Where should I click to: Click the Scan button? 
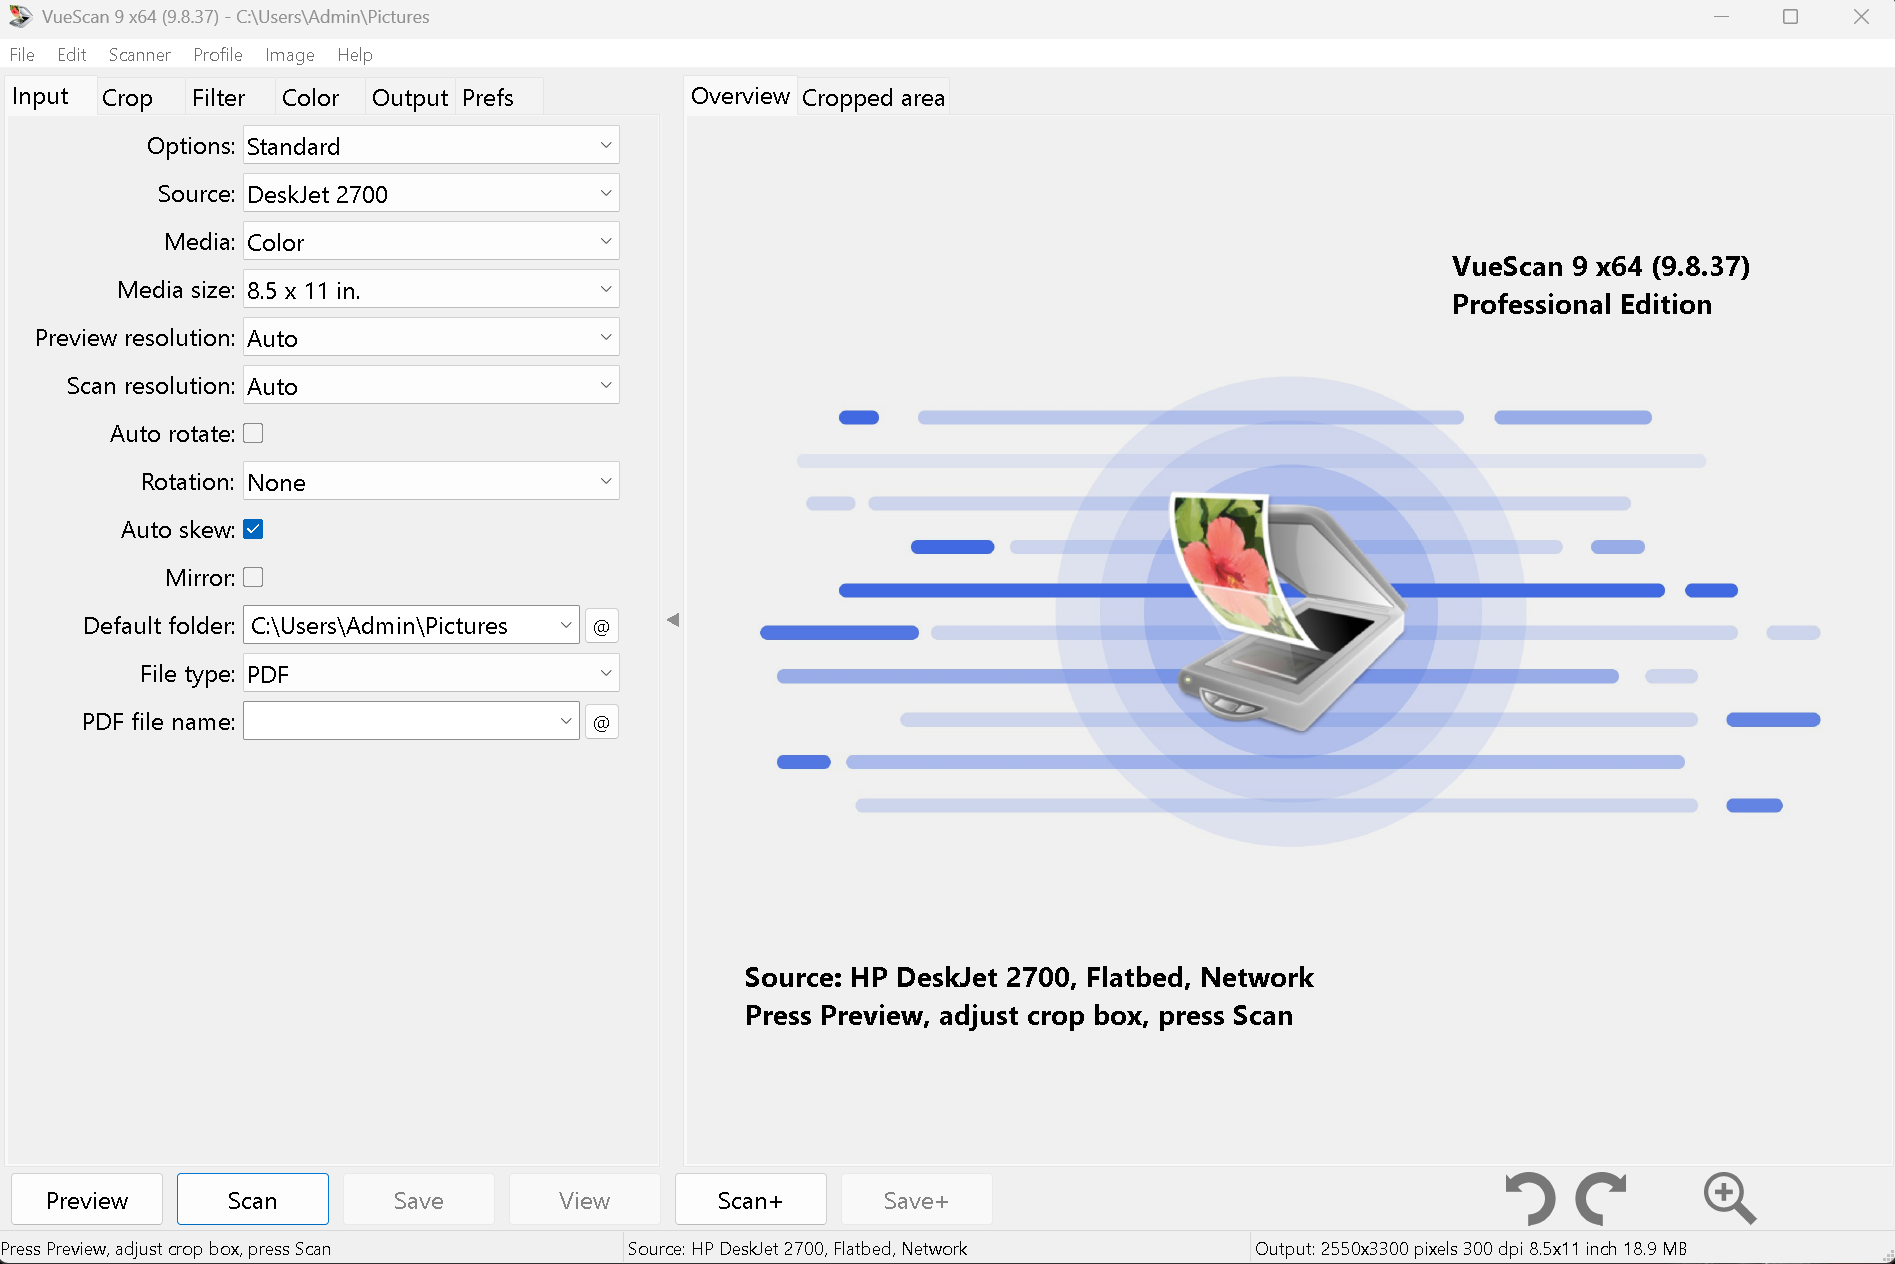click(253, 1199)
